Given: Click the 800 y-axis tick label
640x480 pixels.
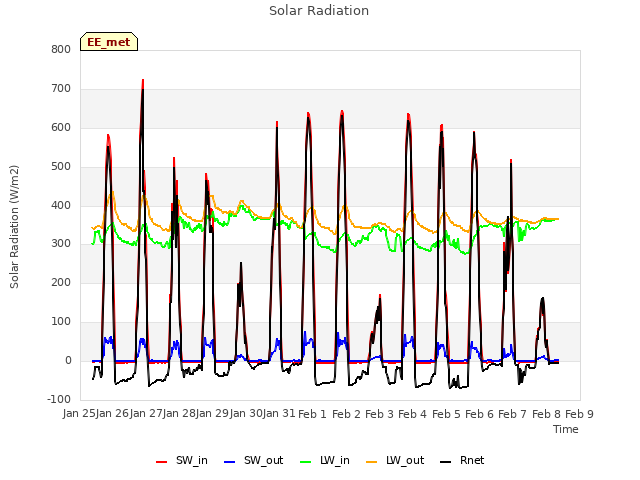Looking at the screenshot, I should click(x=61, y=49).
